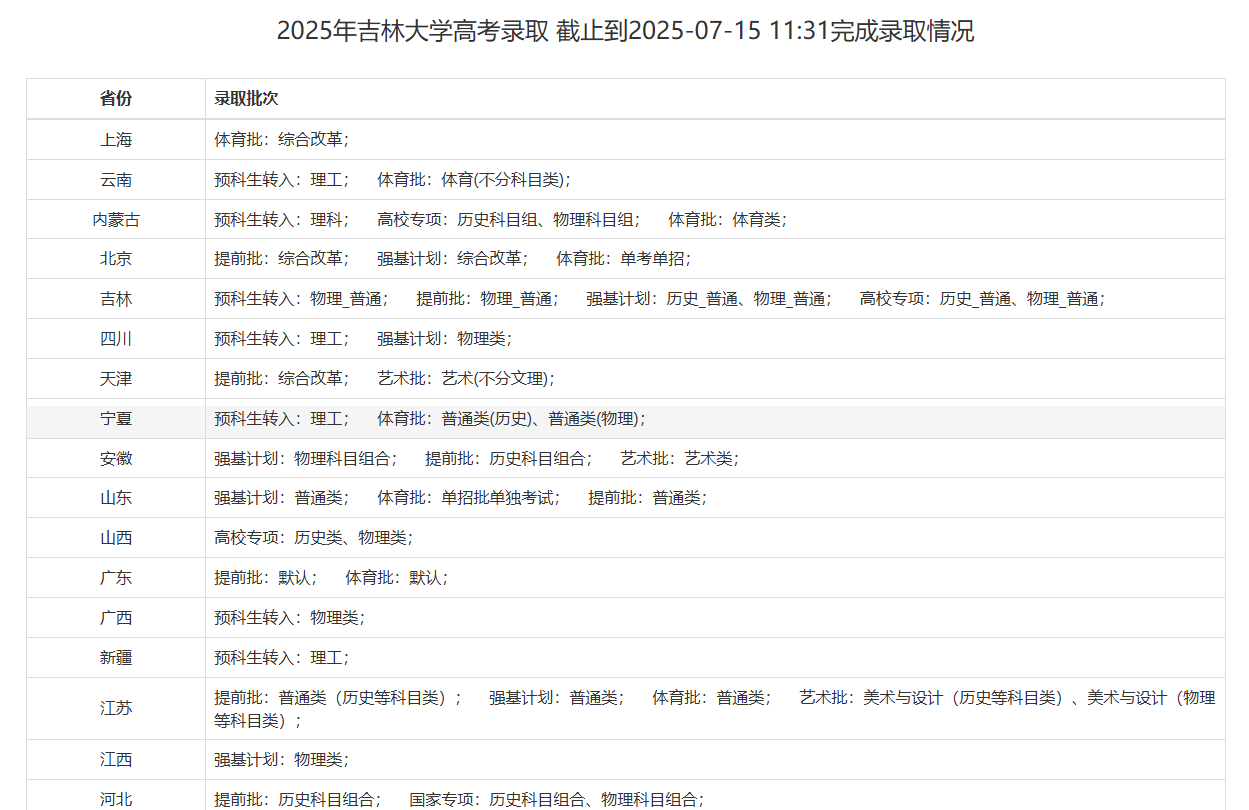Click 预科生转入：物理_普通 in the 吉林 row
Screen dimensions: 1249x810
[x=301, y=299]
